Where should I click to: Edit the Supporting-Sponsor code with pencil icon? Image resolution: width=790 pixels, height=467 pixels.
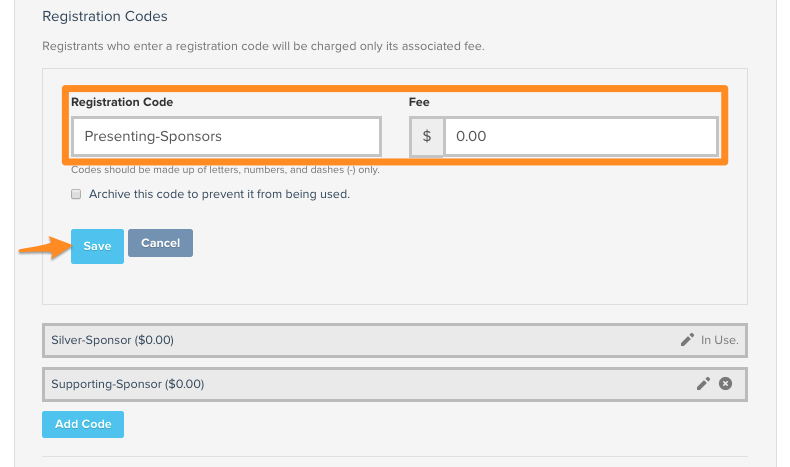coord(703,384)
